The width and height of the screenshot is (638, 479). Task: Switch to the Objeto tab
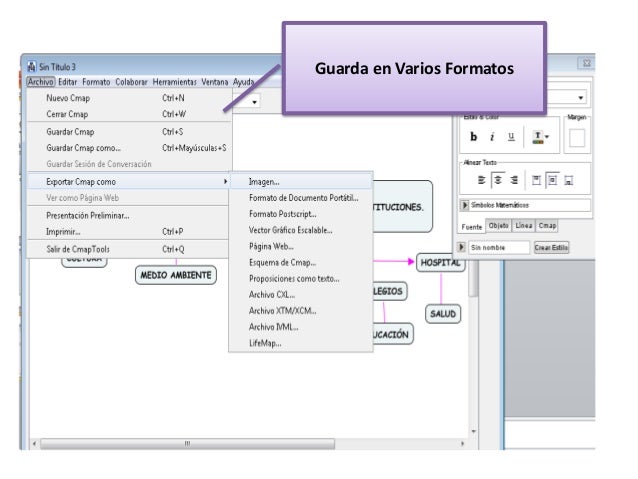(498, 225)
